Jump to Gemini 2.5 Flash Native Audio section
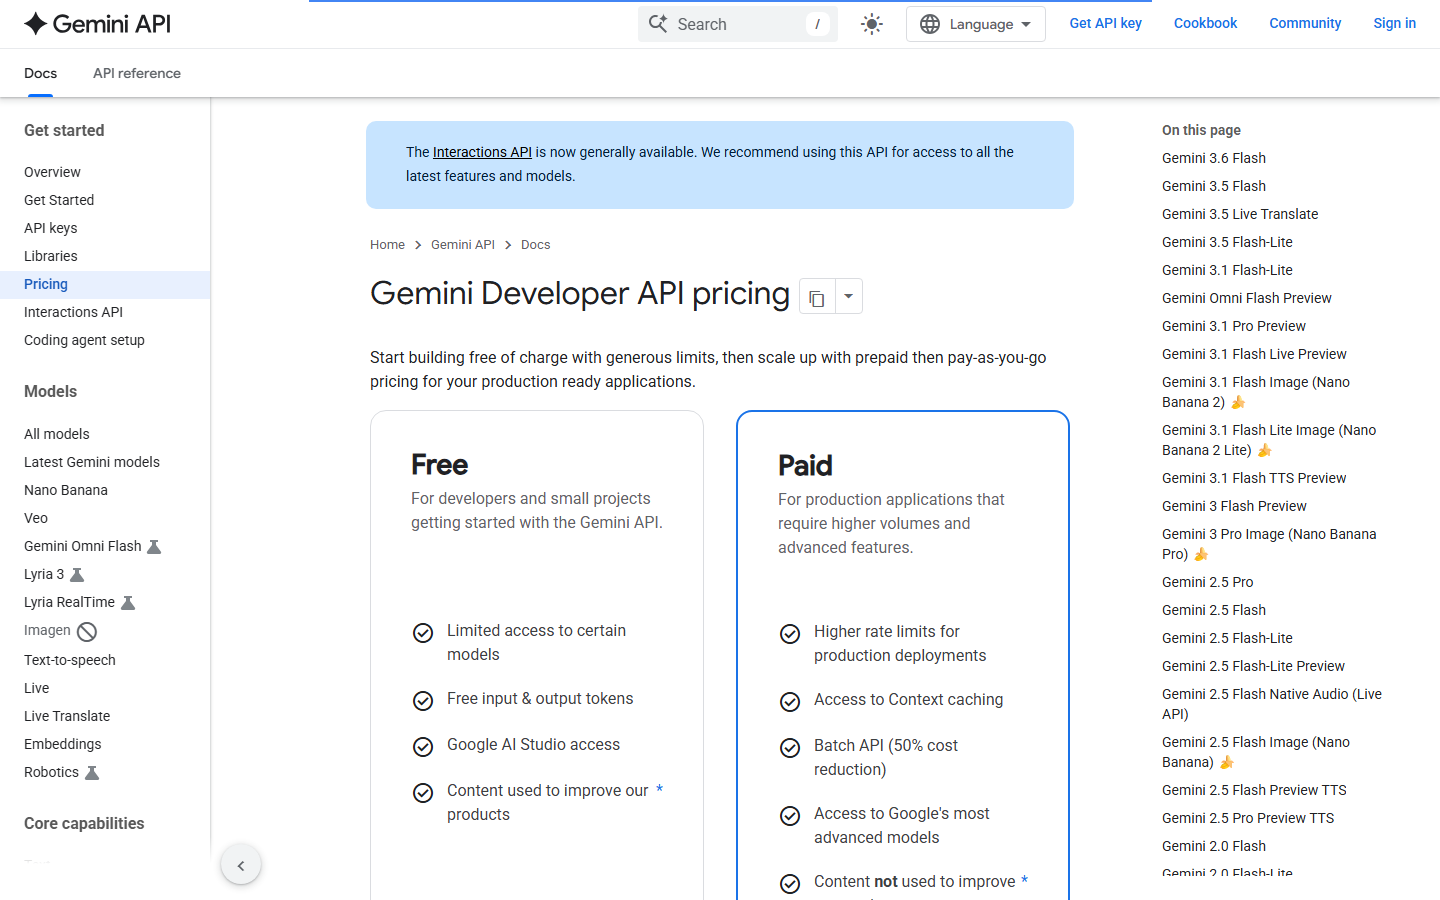 (1272, 704)
